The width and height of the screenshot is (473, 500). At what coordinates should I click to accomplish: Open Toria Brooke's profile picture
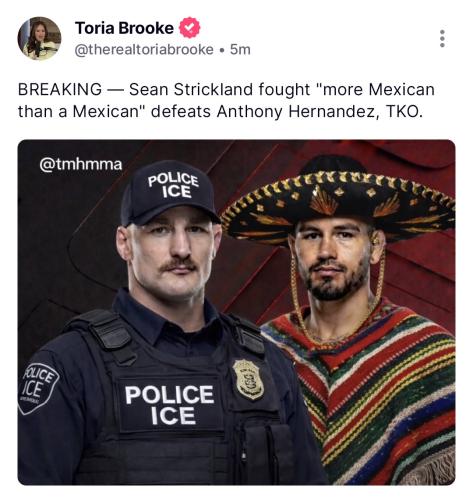tap(39, 38)
